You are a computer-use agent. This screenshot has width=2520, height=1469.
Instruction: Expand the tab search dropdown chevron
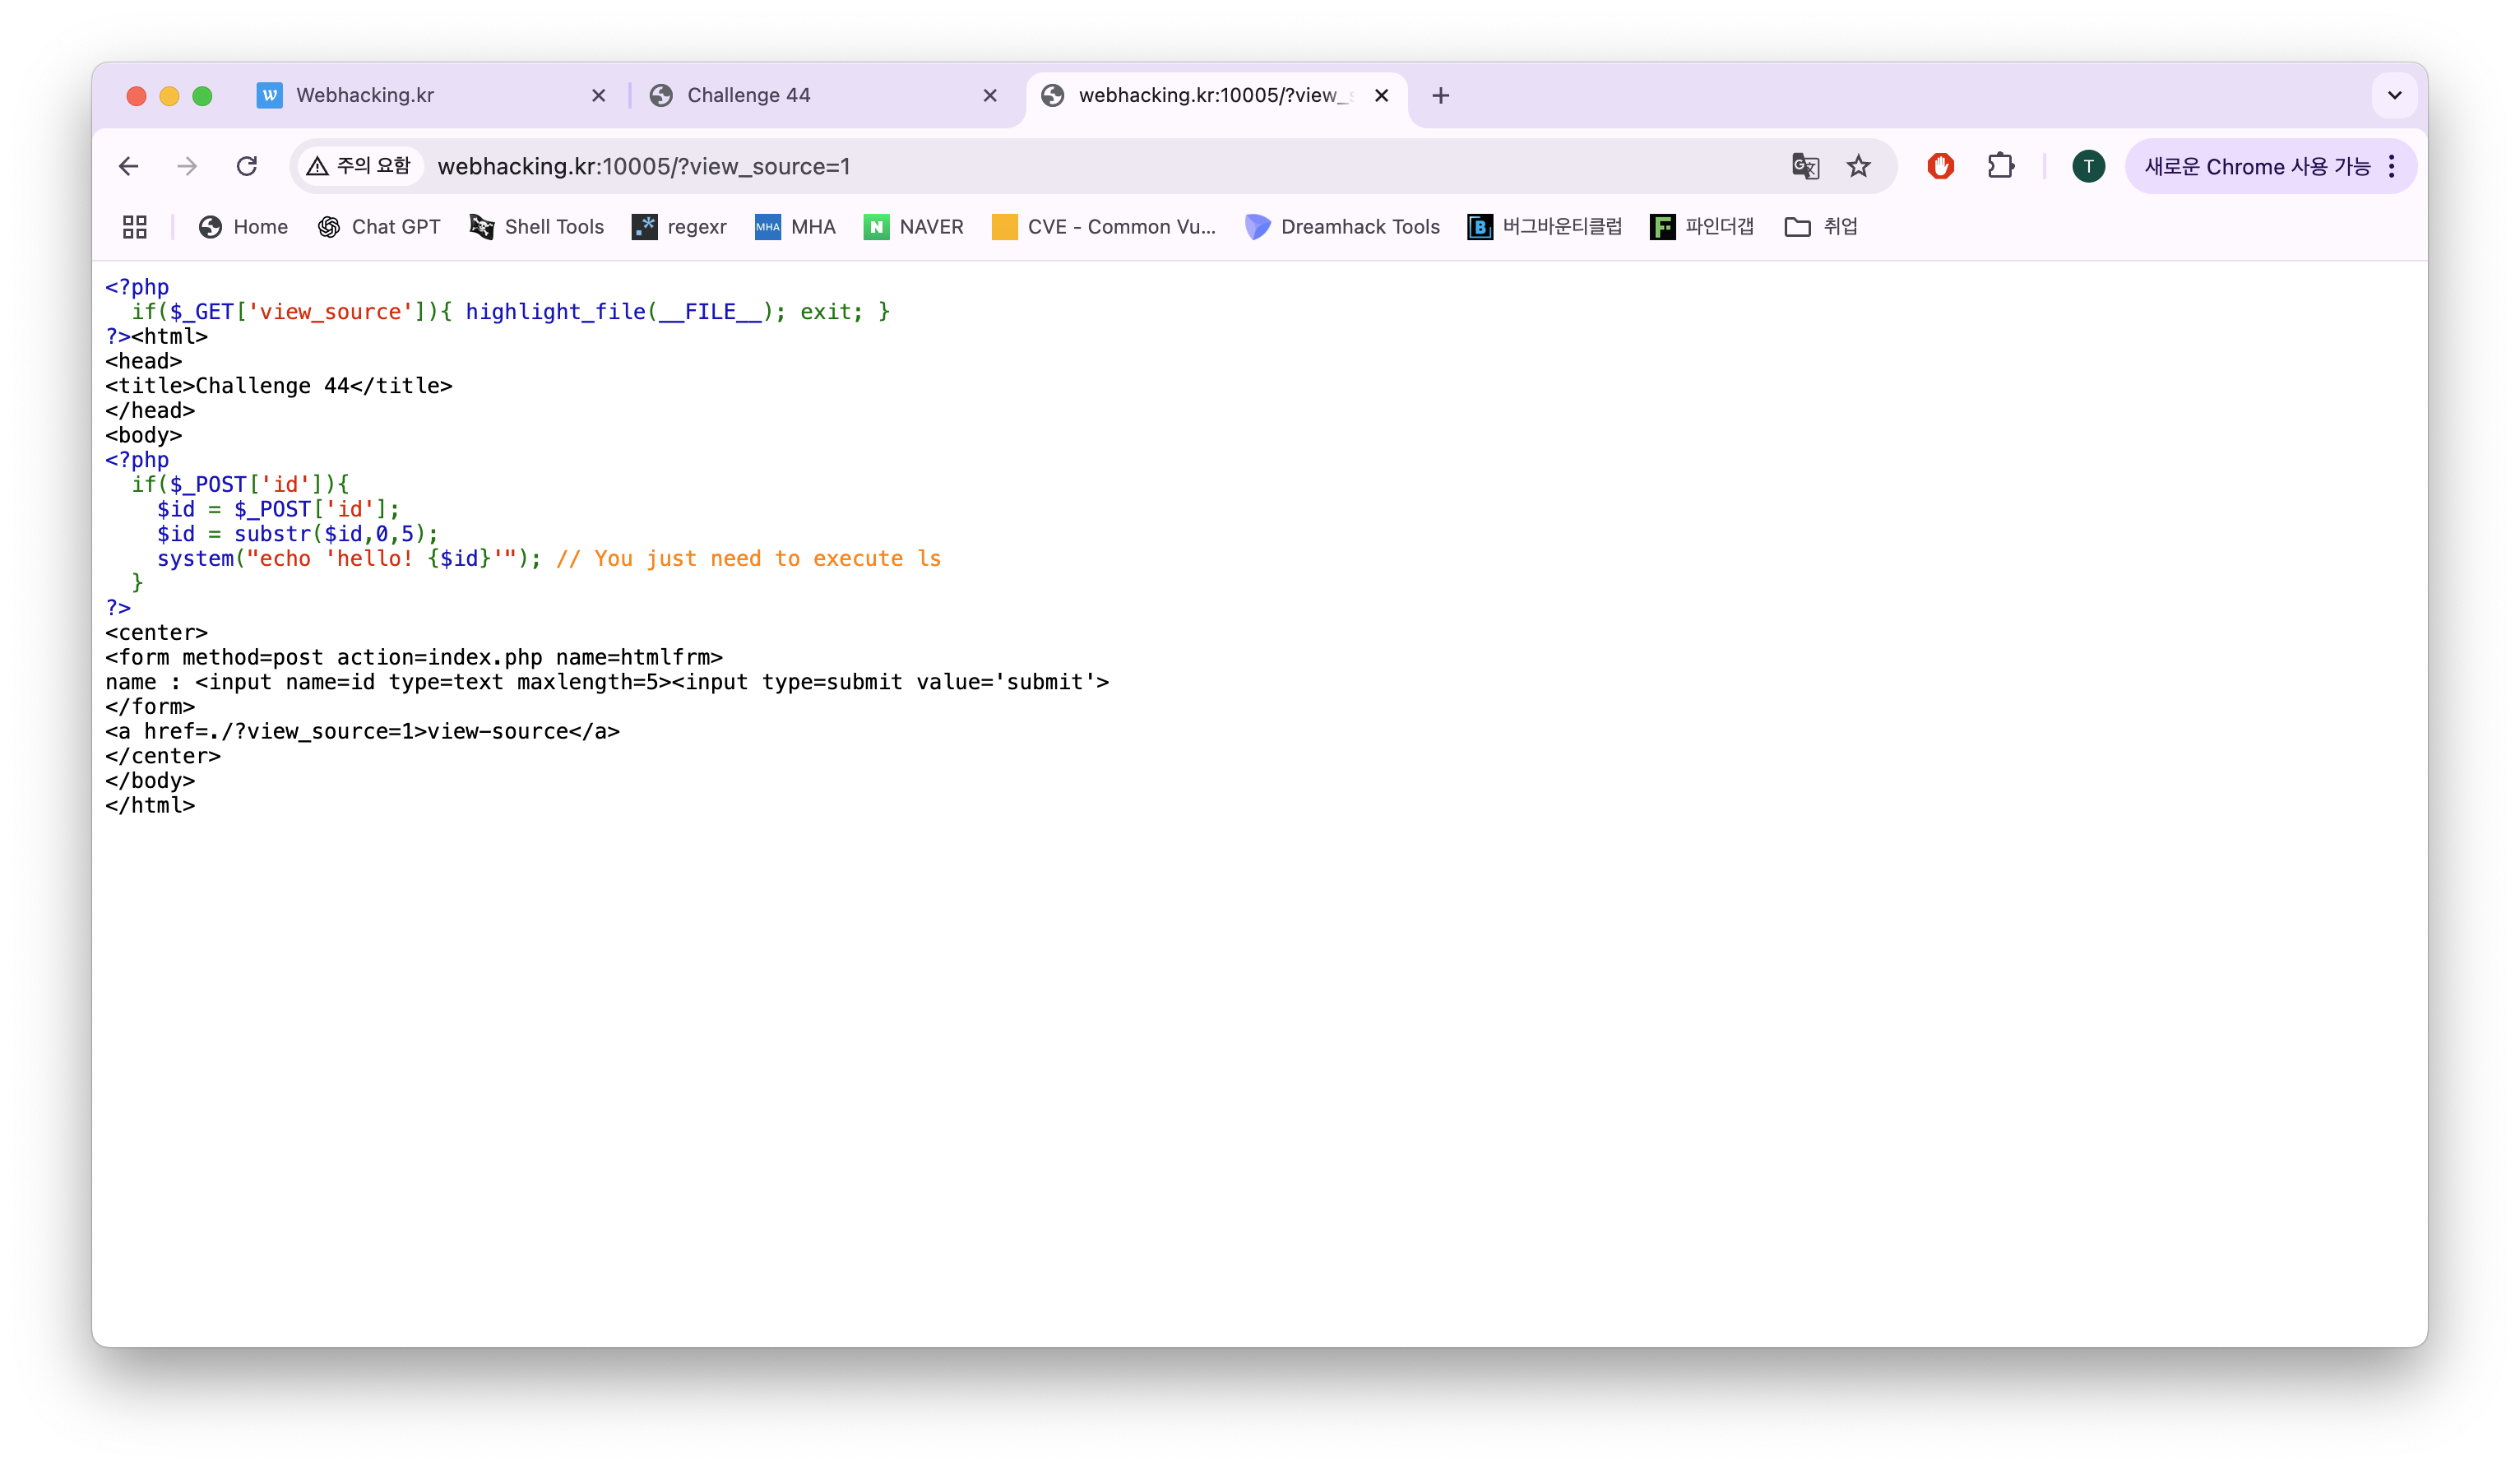point(2394,96)
